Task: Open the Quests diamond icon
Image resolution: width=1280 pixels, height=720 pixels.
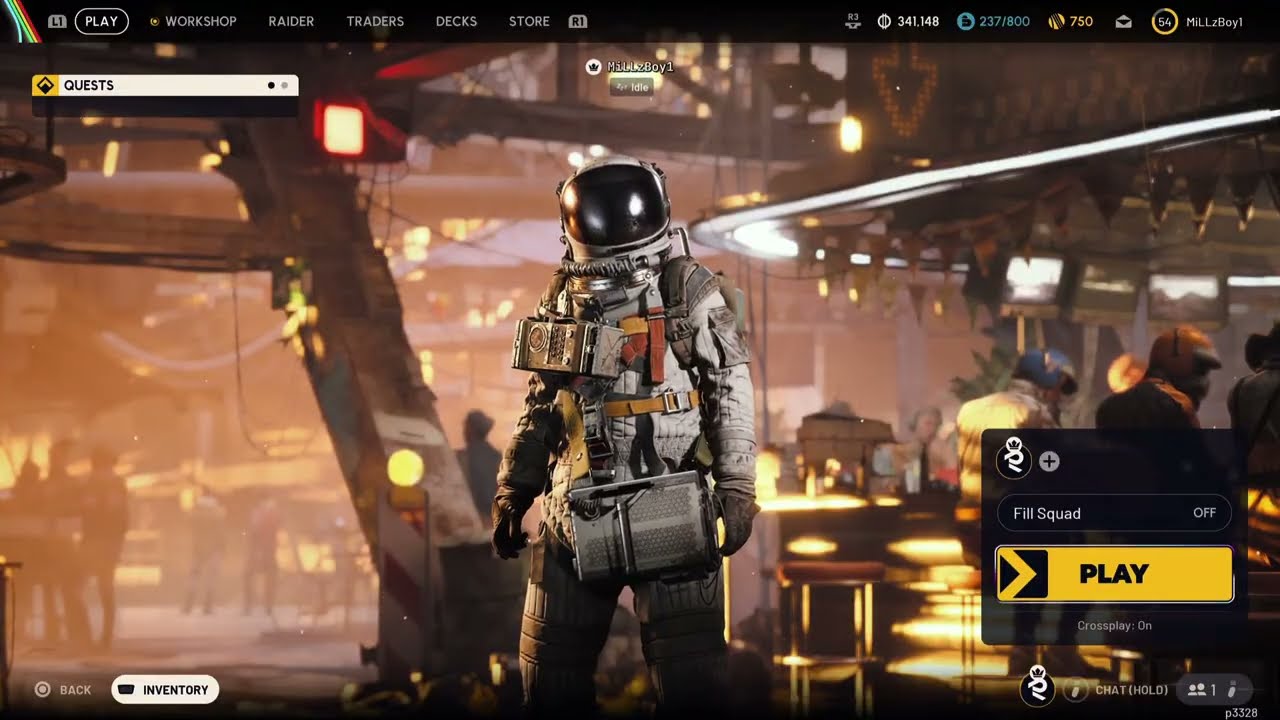Action: [x=44, y=85]
